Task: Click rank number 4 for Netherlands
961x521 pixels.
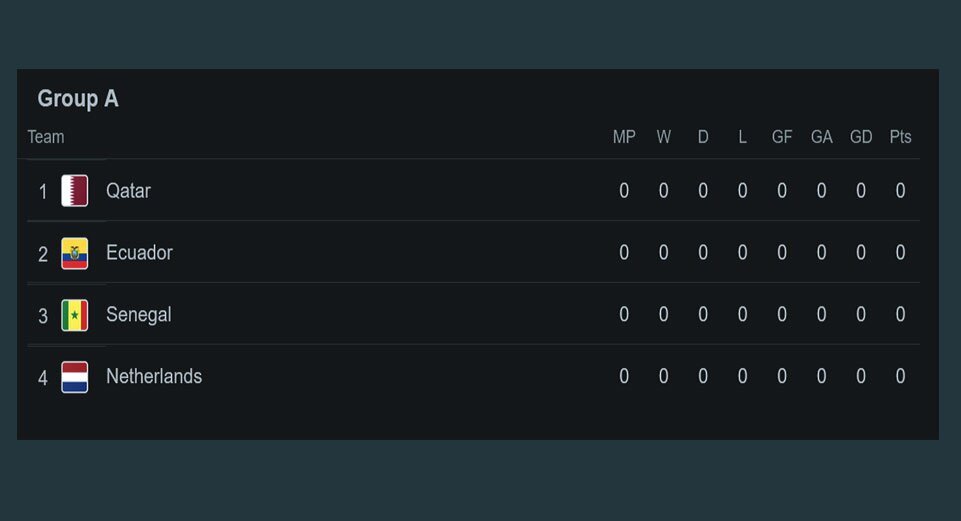Action: pos(43,378)
